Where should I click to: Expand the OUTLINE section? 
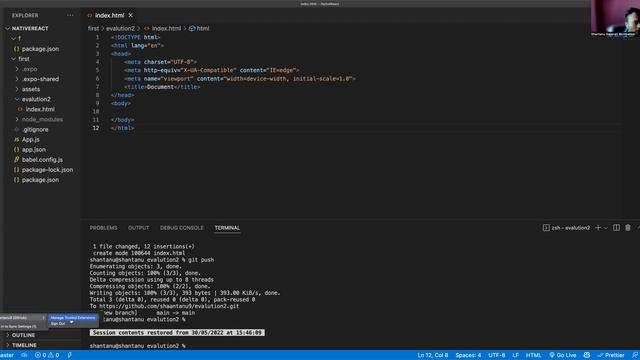pos(23,335)
